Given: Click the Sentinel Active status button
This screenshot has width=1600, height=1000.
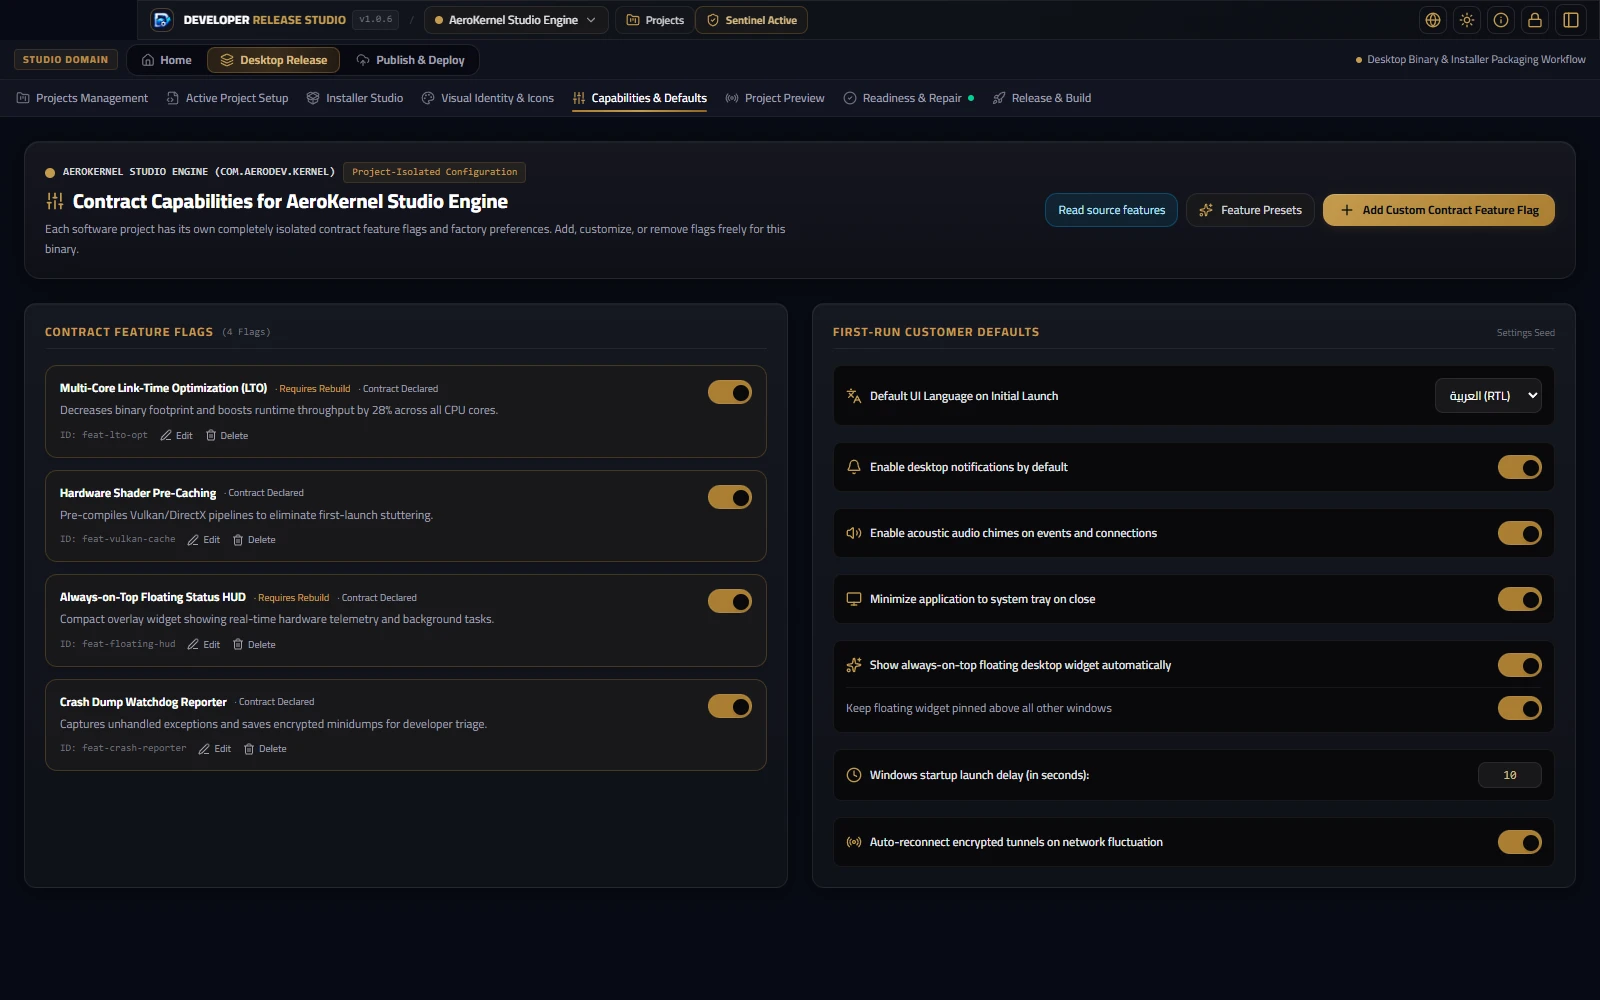Looking at the screenshot, I should [x=752, y=20].
